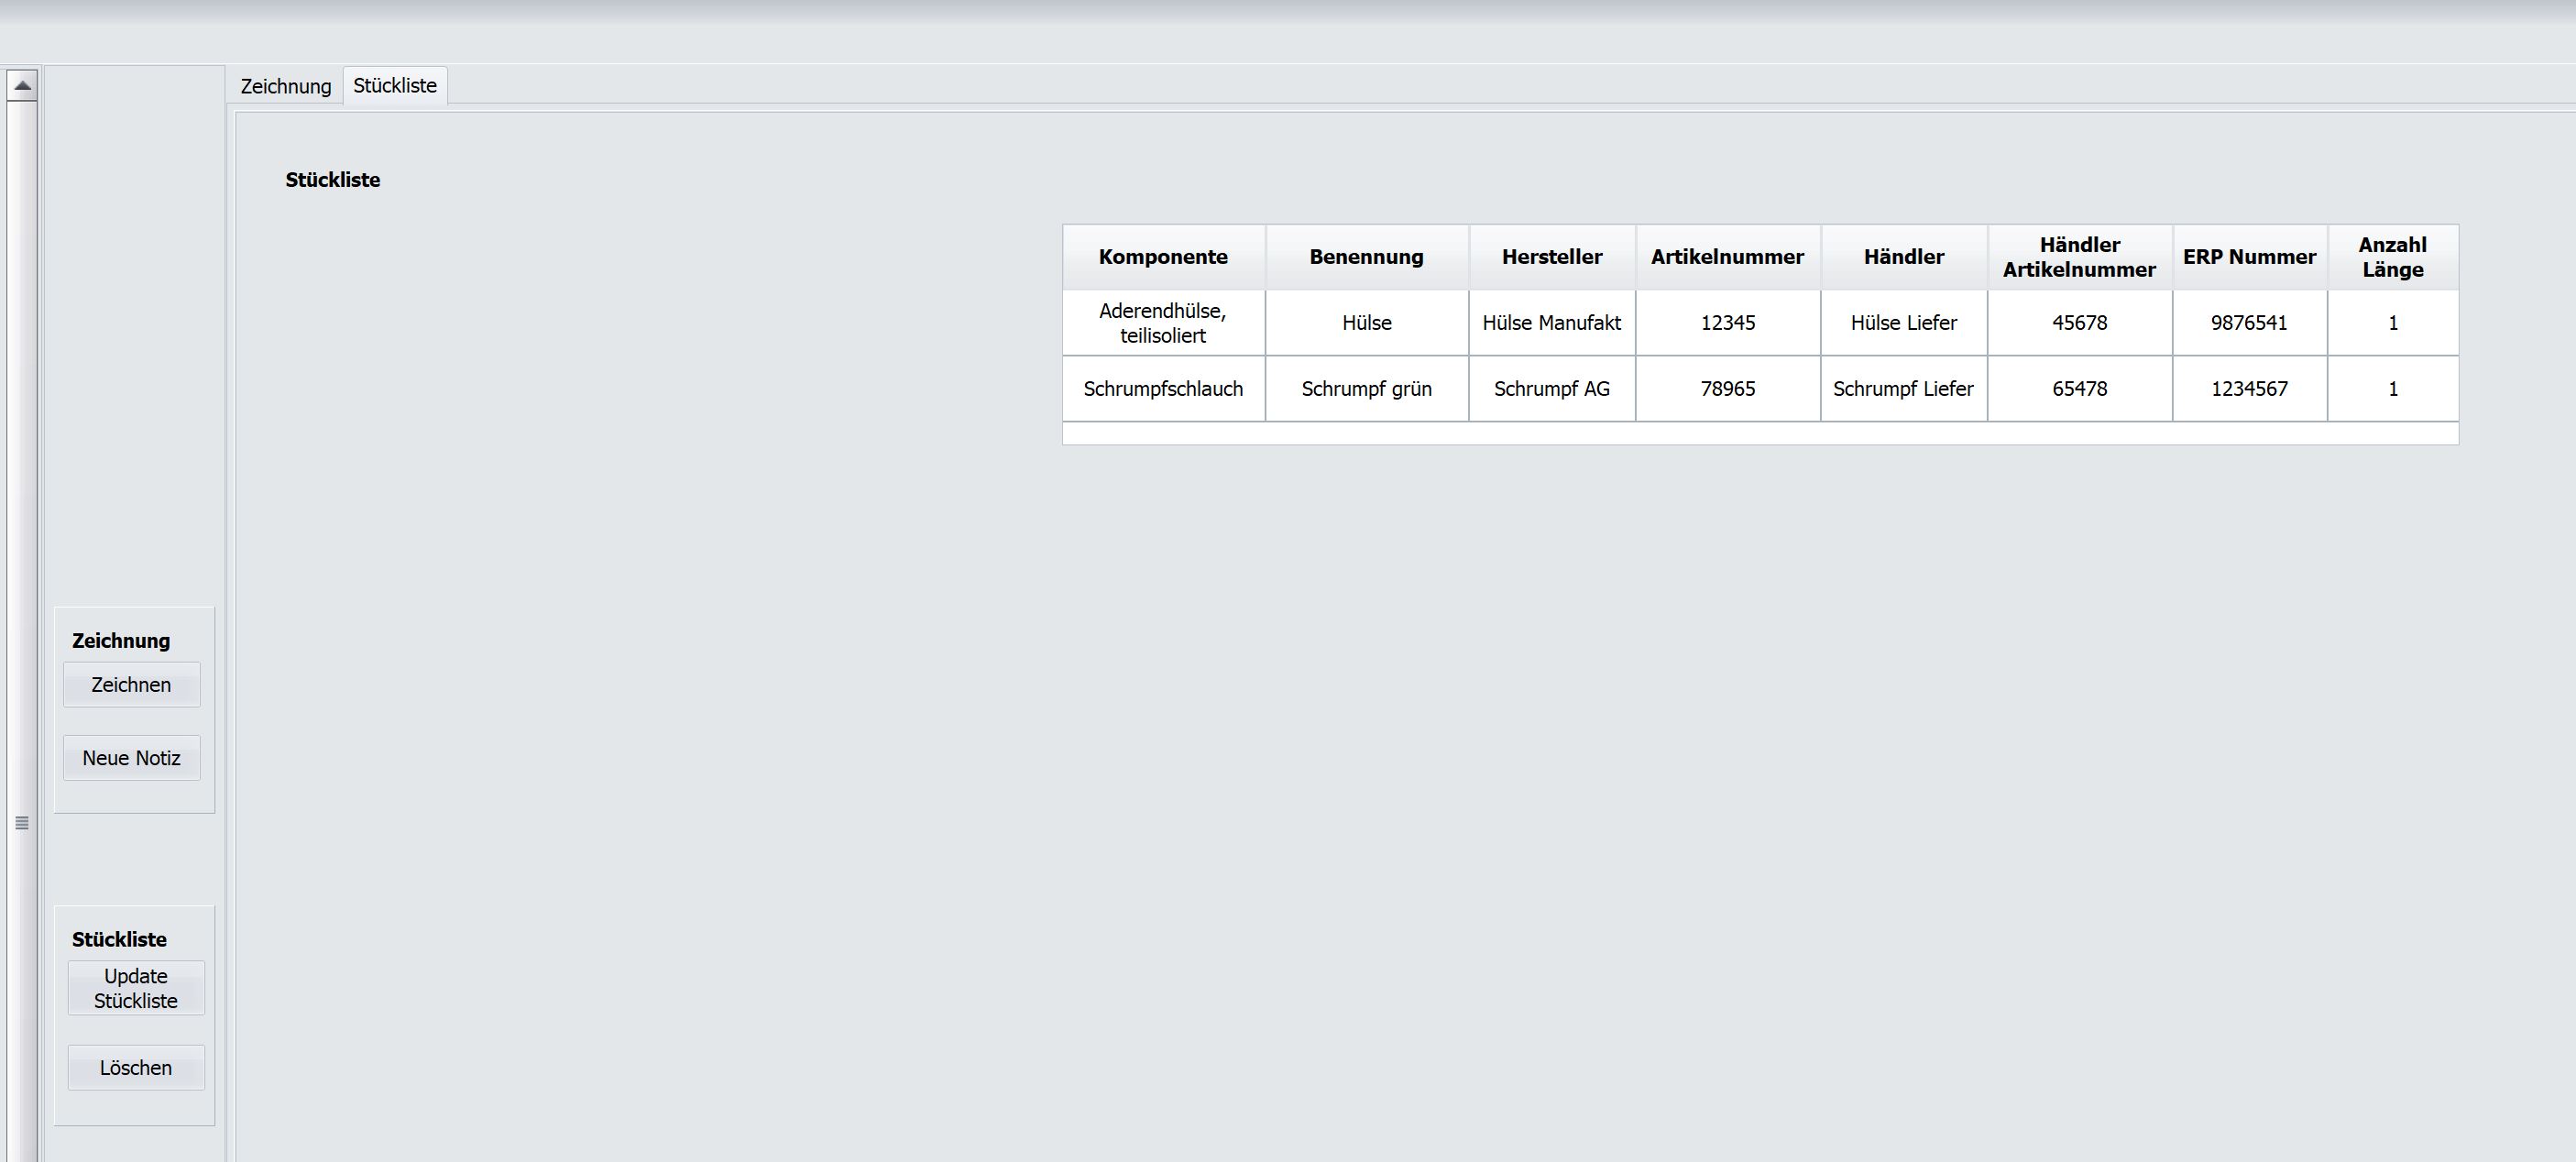Switch to the Zeichnung tab
2576x1162 pixels.
285,86
